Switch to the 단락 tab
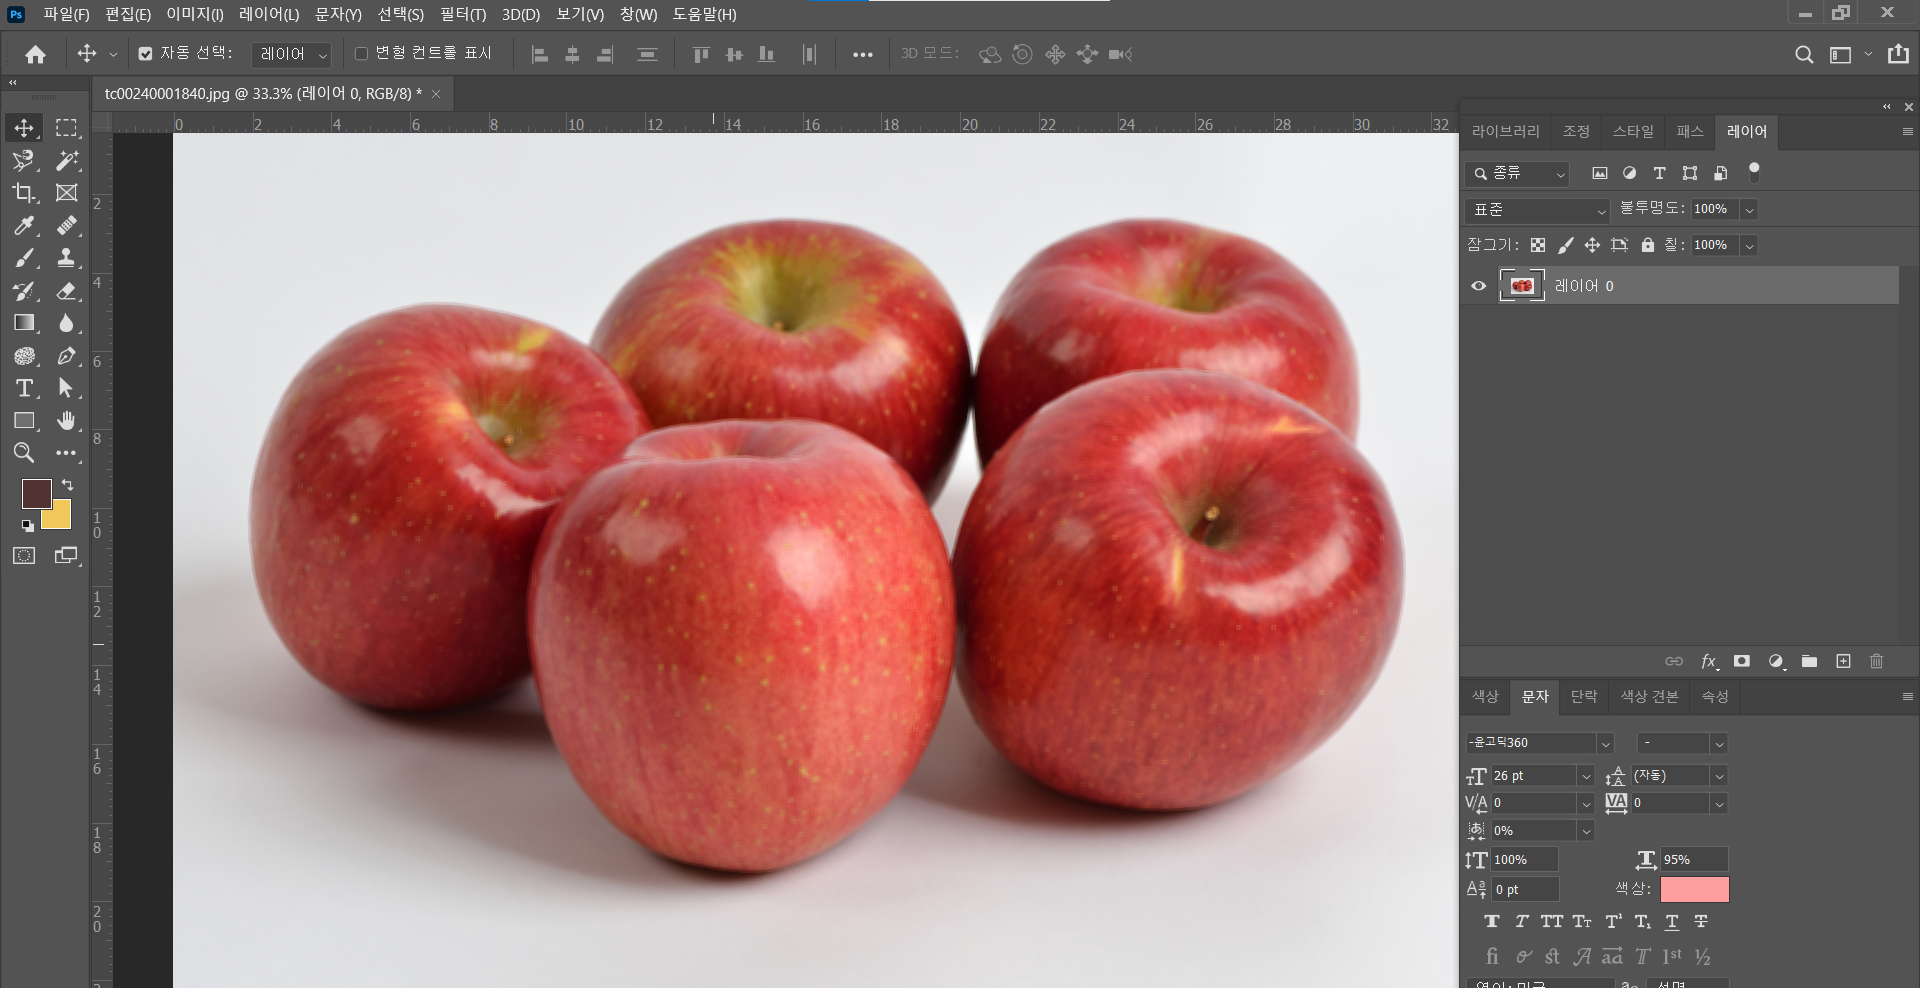This screenshot has width=1920, height=988. coord(1584,696)
